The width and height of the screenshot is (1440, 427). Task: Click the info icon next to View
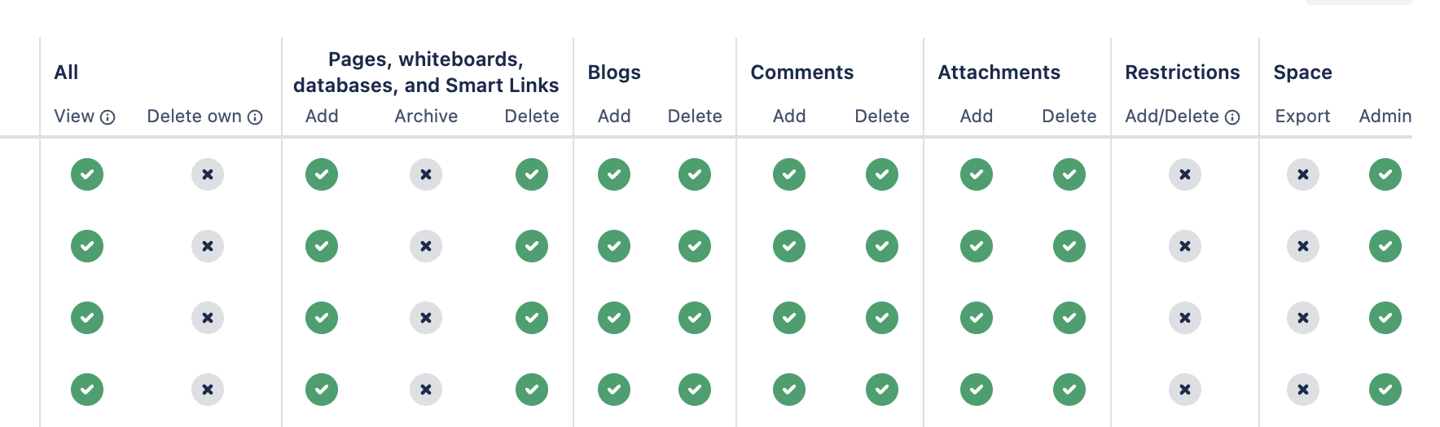[x=108, y=117]
